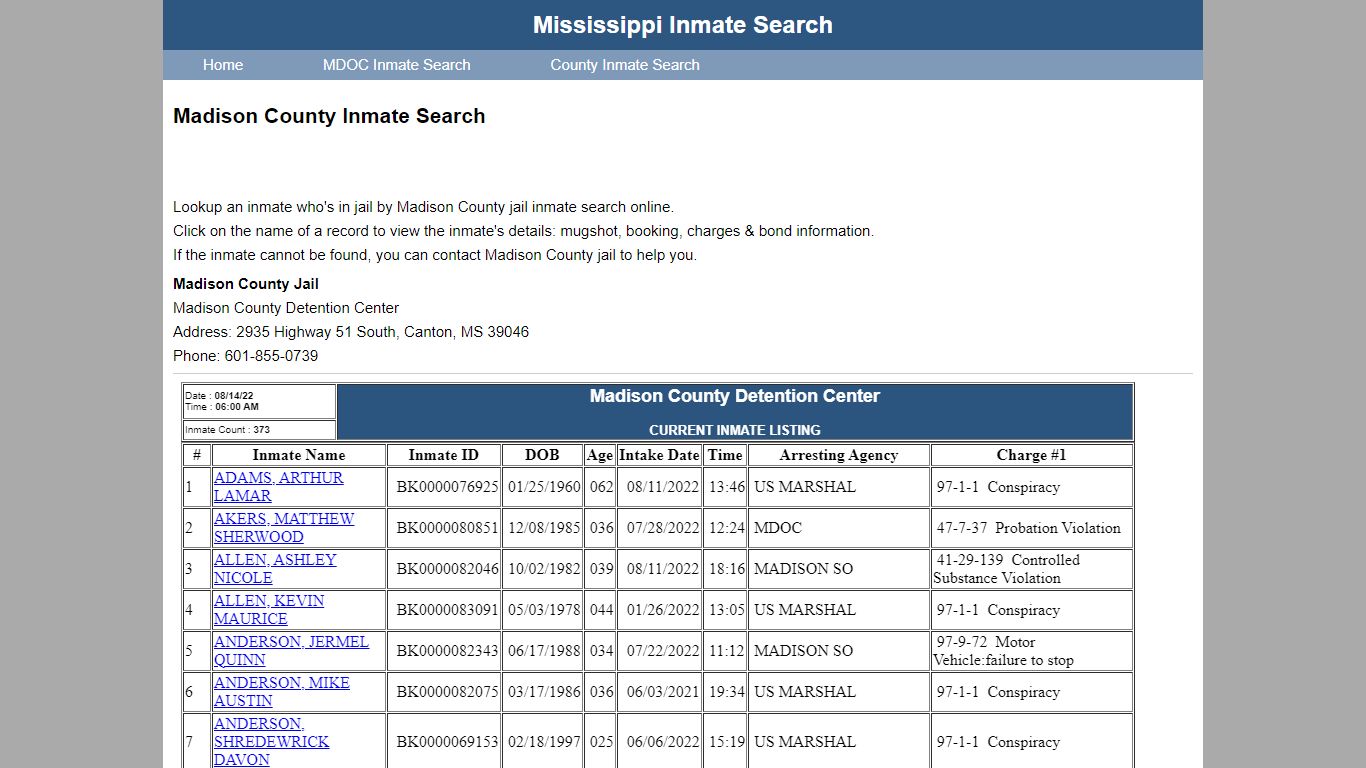The width and height of the screenshot is (1366, 768).
Task: Open the Home menu item
Action: [x=223, y=65]
